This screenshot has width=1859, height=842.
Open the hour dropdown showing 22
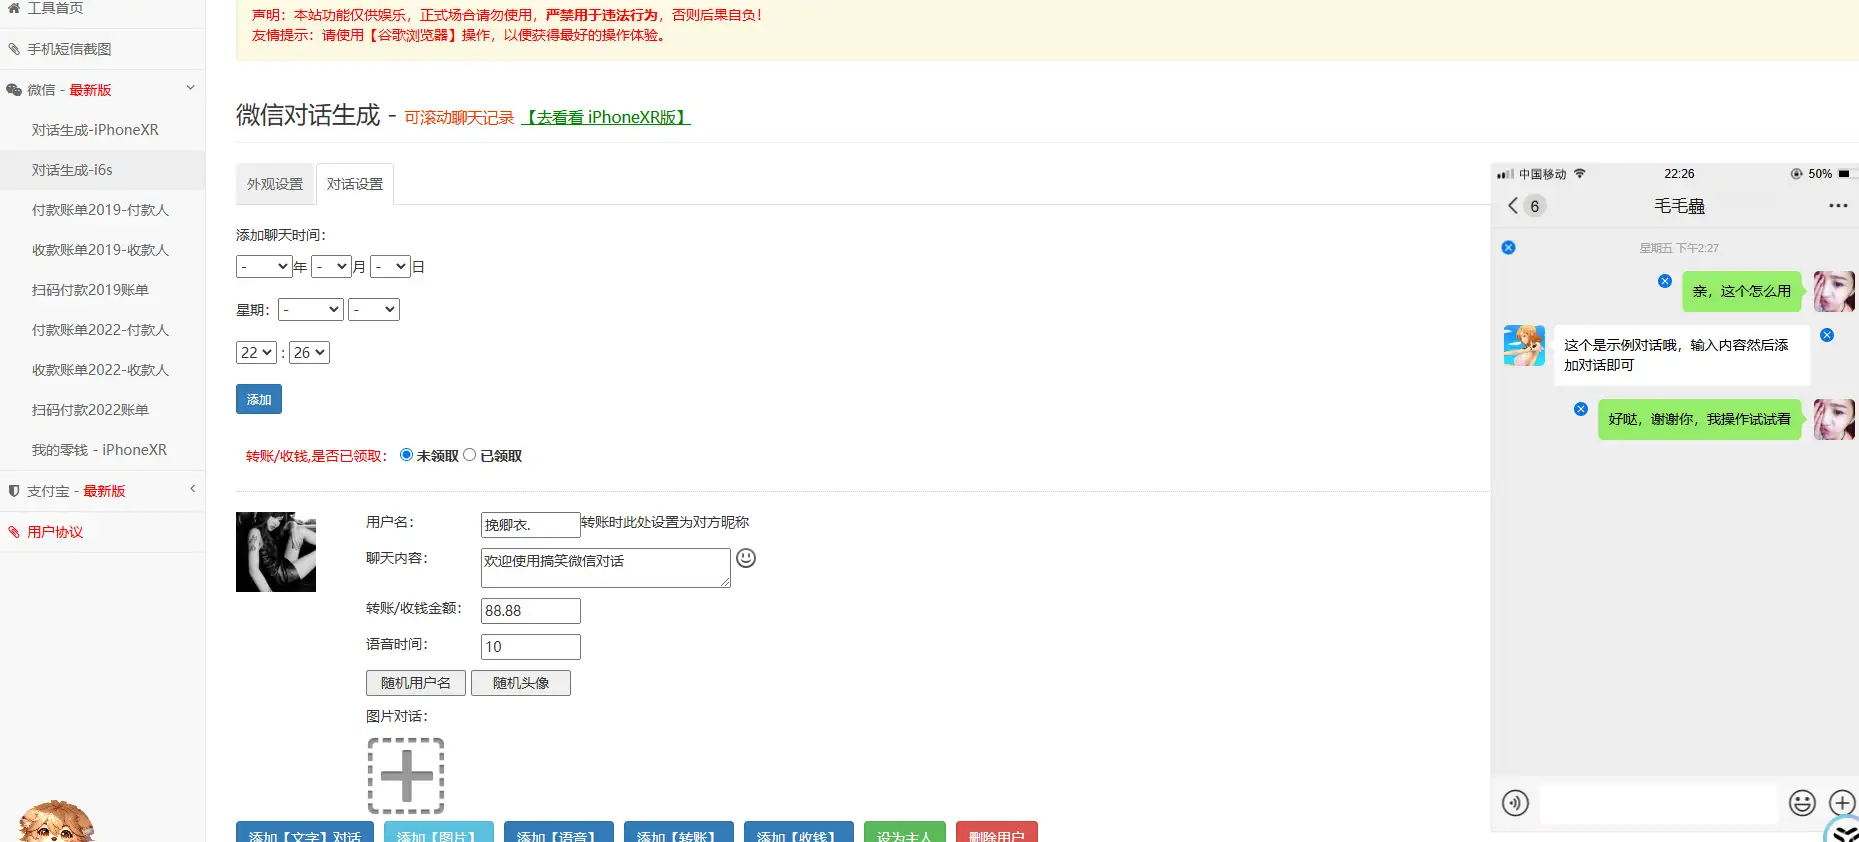pyautogui.click(x=256, y=353)
